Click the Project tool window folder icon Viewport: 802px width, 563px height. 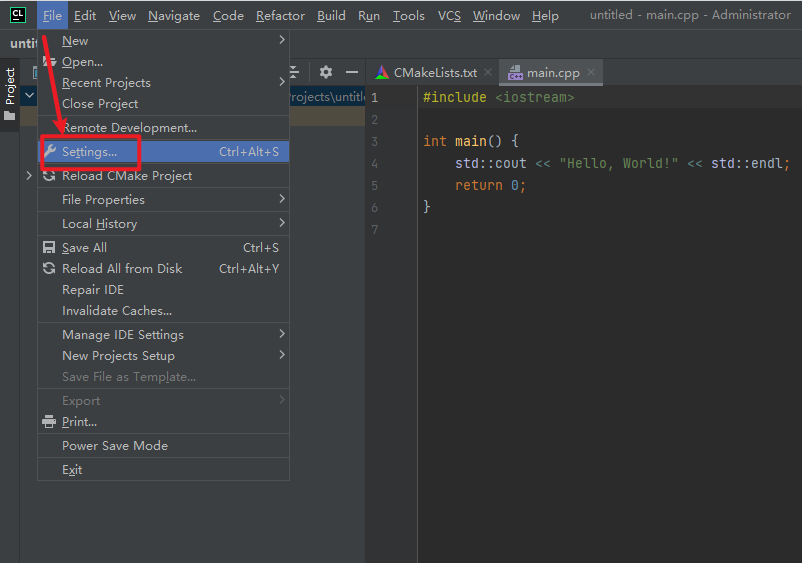point(10,116)
